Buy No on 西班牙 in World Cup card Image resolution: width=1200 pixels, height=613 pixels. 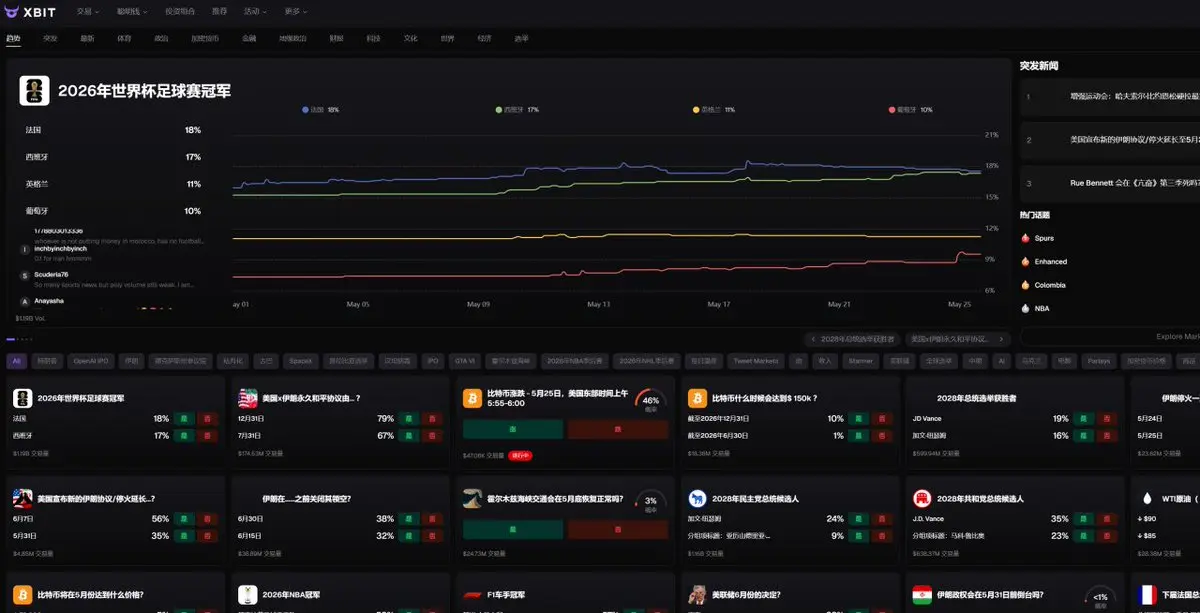(208, 436)
